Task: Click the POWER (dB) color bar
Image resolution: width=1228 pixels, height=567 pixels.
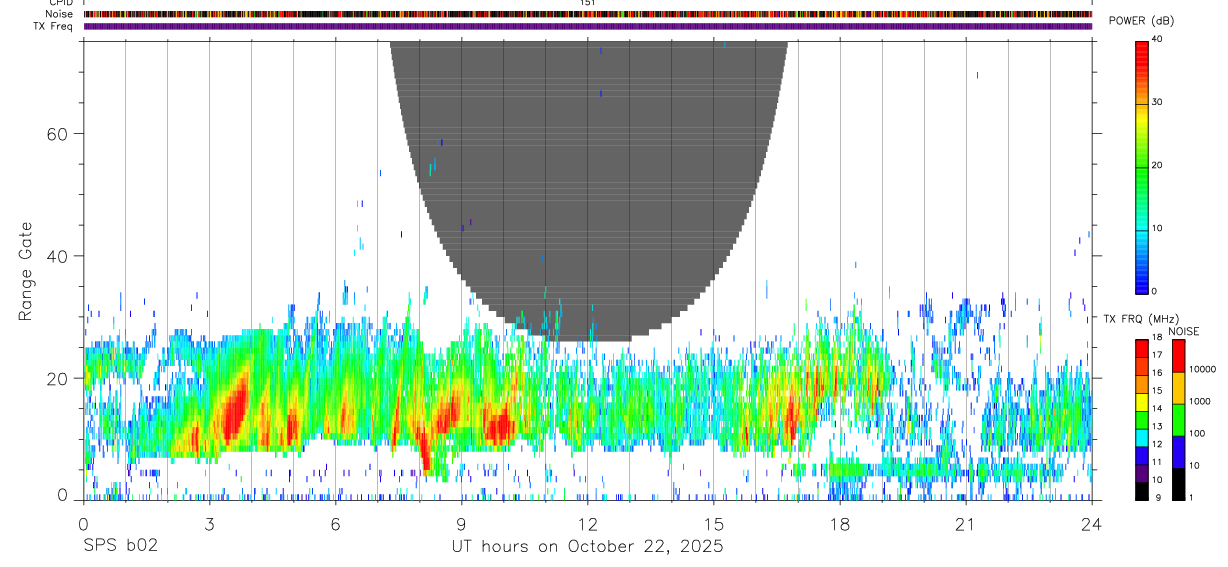Action: (x=1142, y=166)
